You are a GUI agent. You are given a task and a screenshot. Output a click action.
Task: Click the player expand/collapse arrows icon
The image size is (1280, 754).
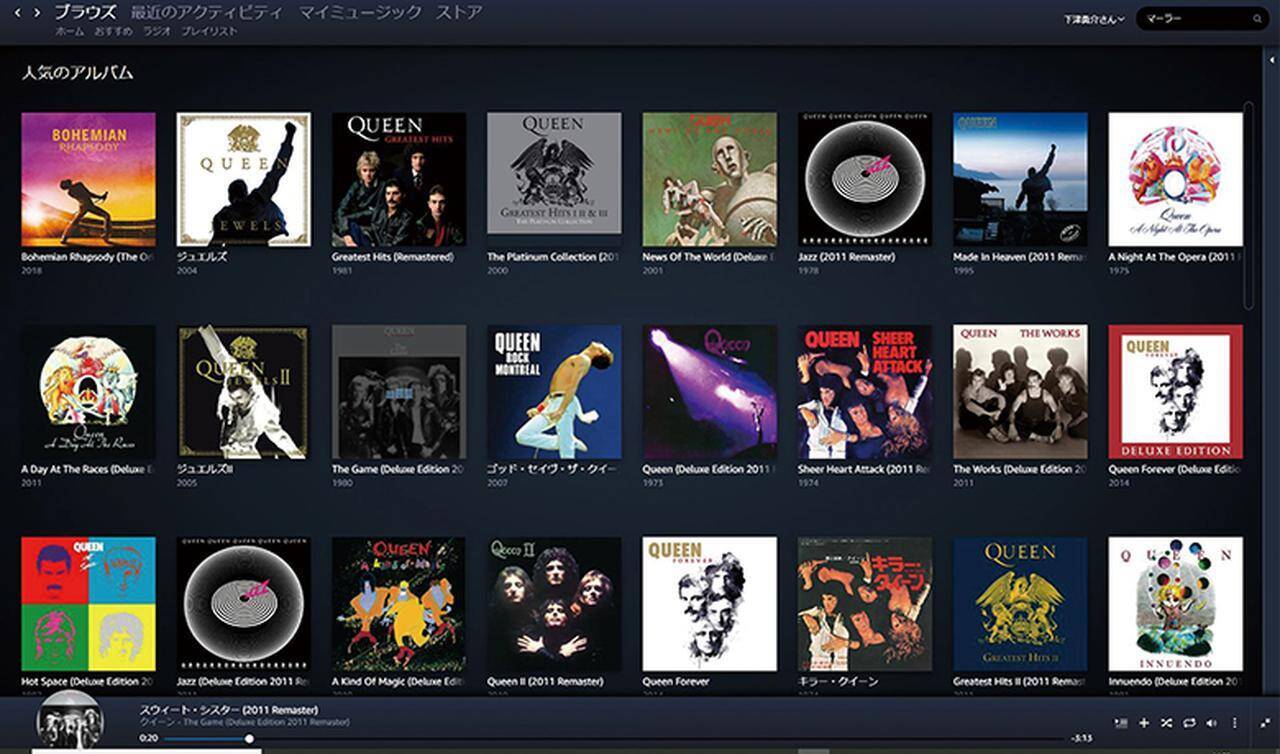coord(1265,722)
